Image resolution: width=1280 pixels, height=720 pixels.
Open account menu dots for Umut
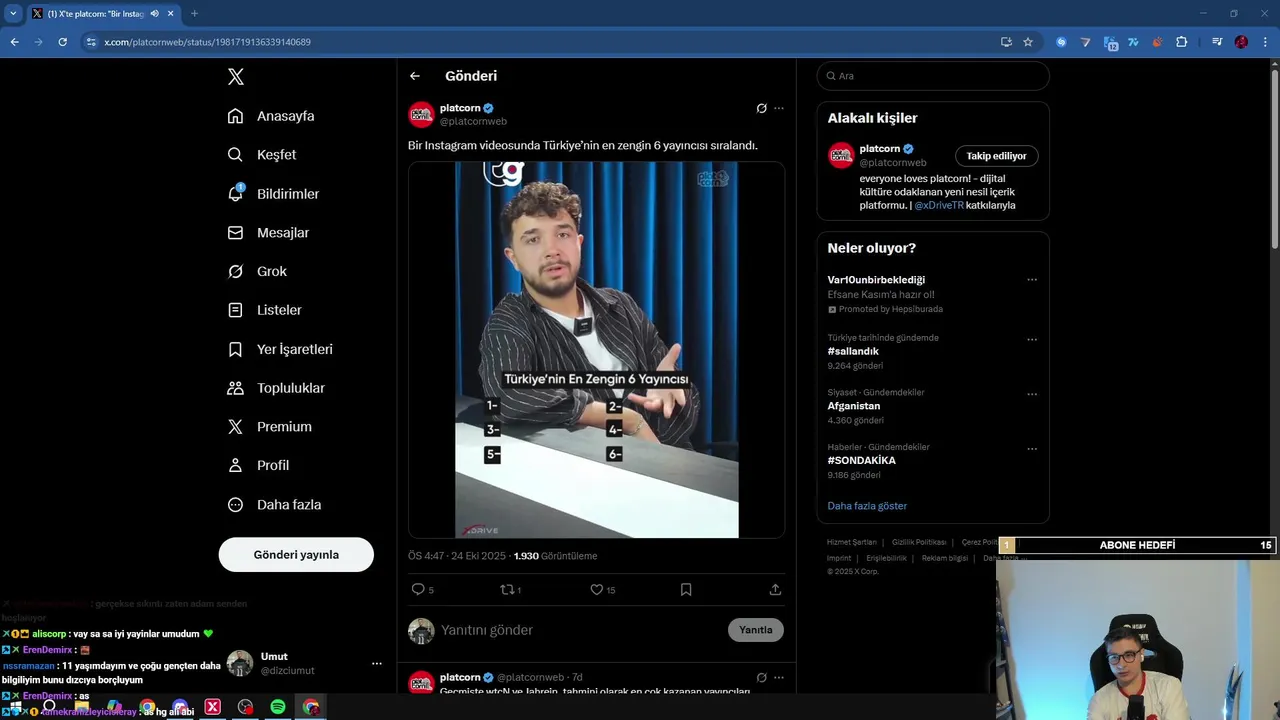coord(376,664)
